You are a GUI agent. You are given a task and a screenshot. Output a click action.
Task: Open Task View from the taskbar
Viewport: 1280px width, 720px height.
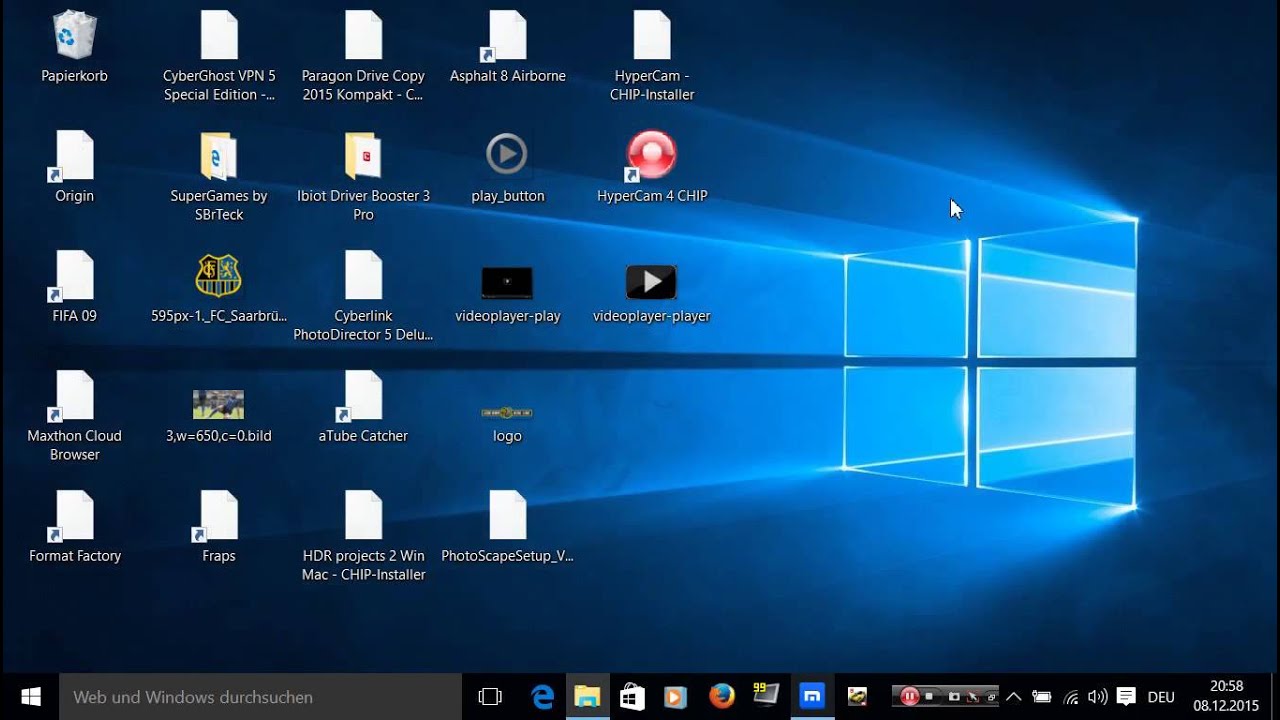point(489,697)
